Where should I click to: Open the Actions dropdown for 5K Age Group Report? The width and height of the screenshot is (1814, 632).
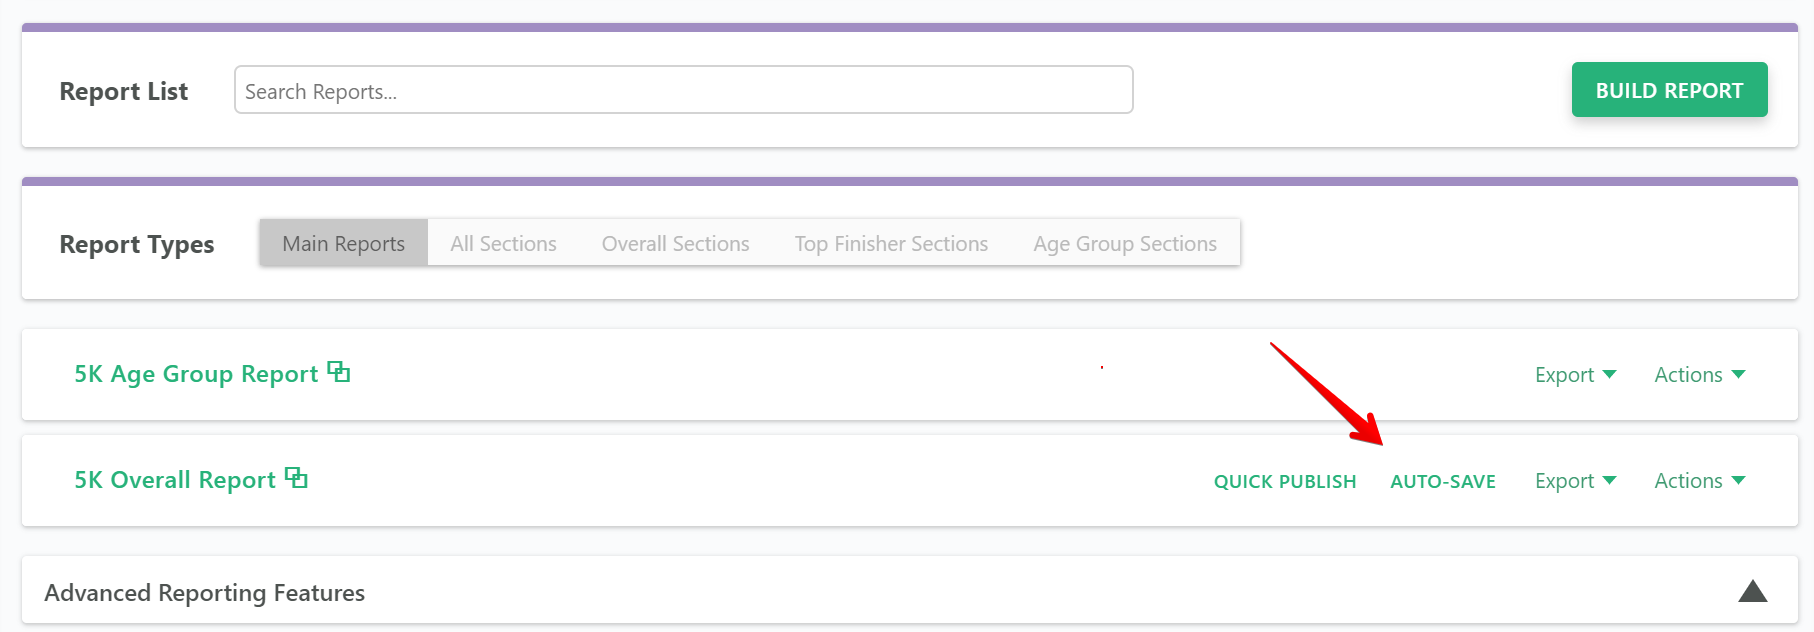[x=1697, y=374]
